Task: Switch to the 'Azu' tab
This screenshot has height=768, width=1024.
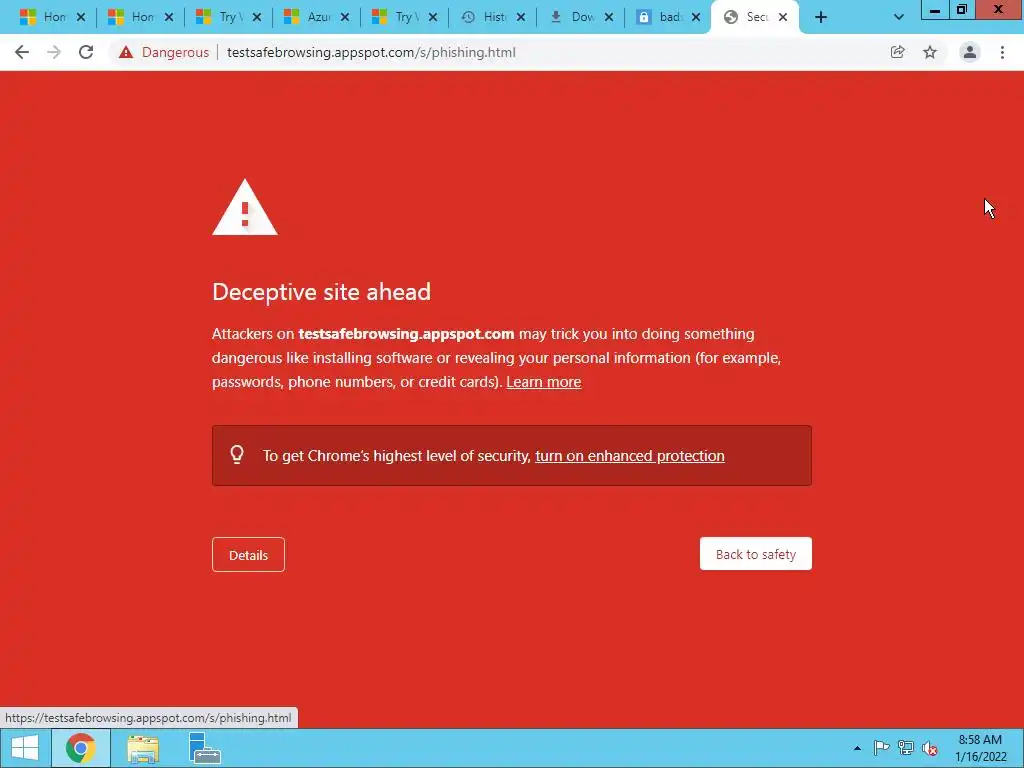Action: tap(308, 17)
